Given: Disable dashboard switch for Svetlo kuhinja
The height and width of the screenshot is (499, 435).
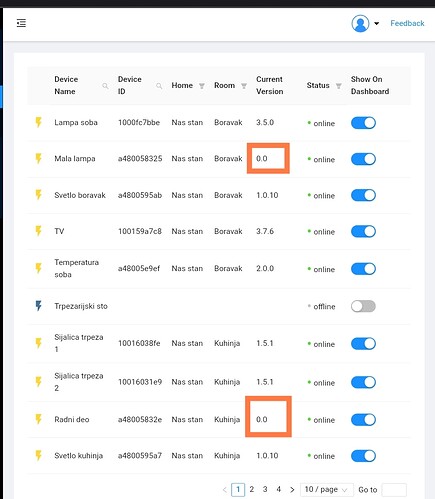Looking at the screenshot, I should [x=363, y=456].
